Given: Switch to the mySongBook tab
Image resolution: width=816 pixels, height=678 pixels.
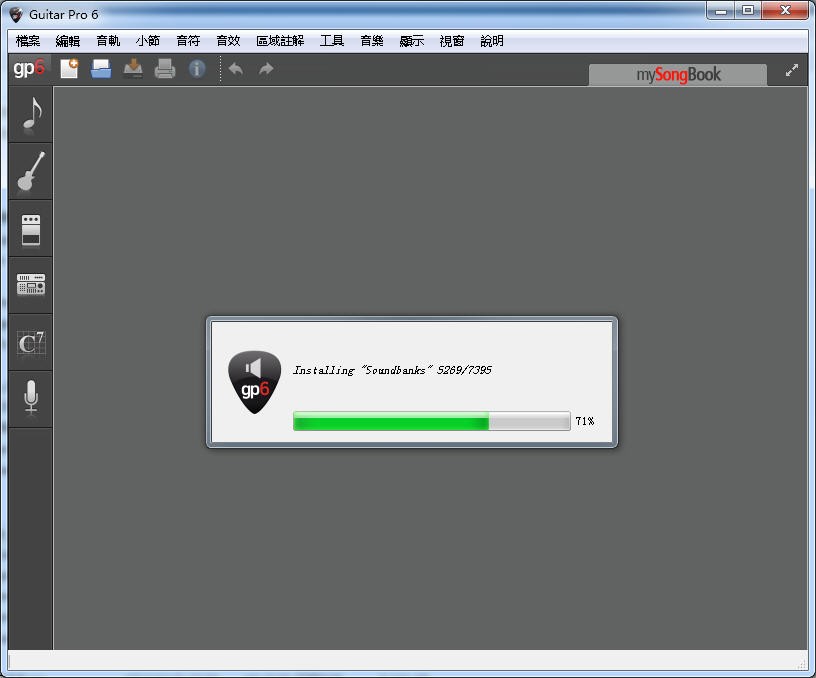Looking at the screenshot, I should [x=678, y=75].
